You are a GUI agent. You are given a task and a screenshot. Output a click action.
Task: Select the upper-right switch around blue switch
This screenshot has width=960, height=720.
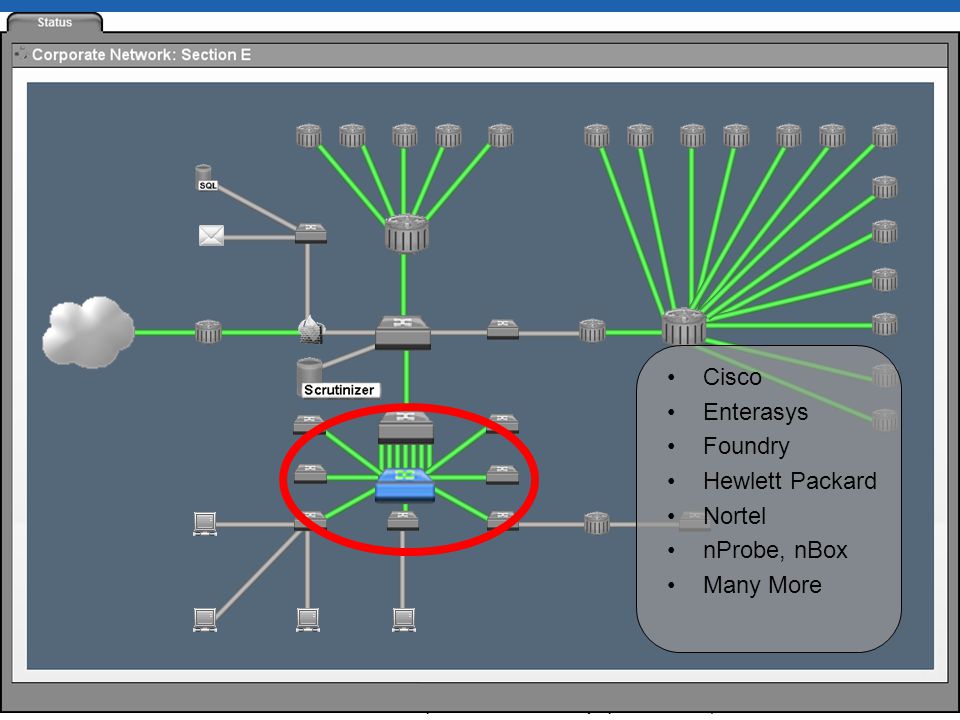503,424
